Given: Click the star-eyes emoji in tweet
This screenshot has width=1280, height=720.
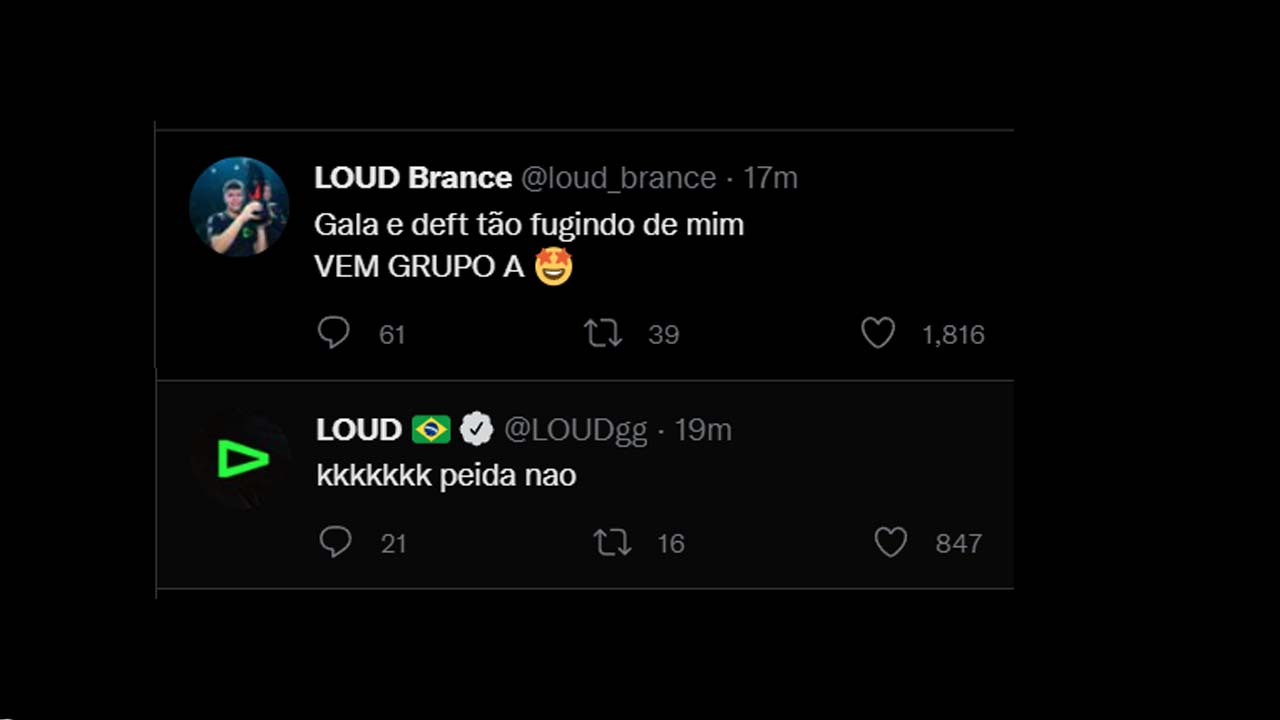Looking at the screenshot, I should click(553, 267).
